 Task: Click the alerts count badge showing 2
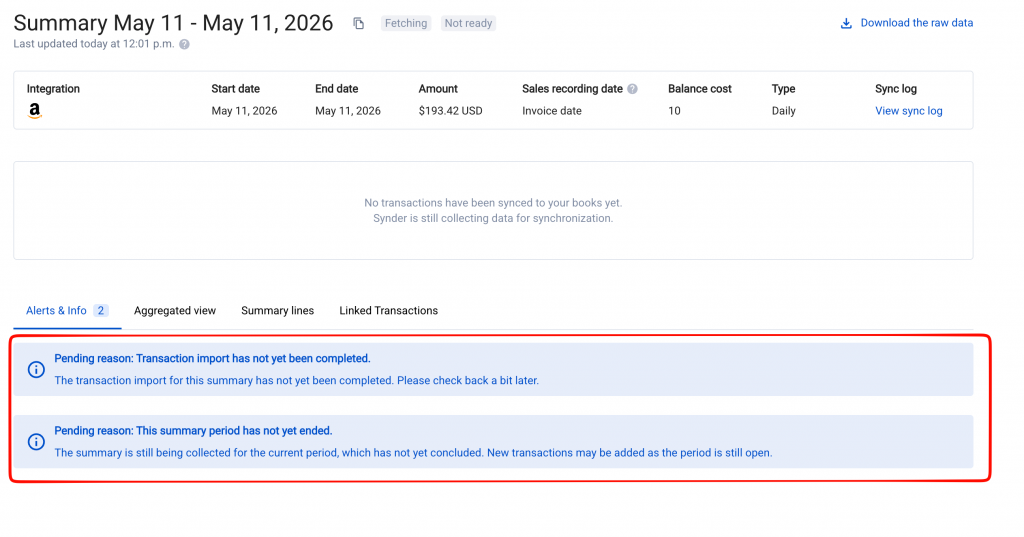101,310
